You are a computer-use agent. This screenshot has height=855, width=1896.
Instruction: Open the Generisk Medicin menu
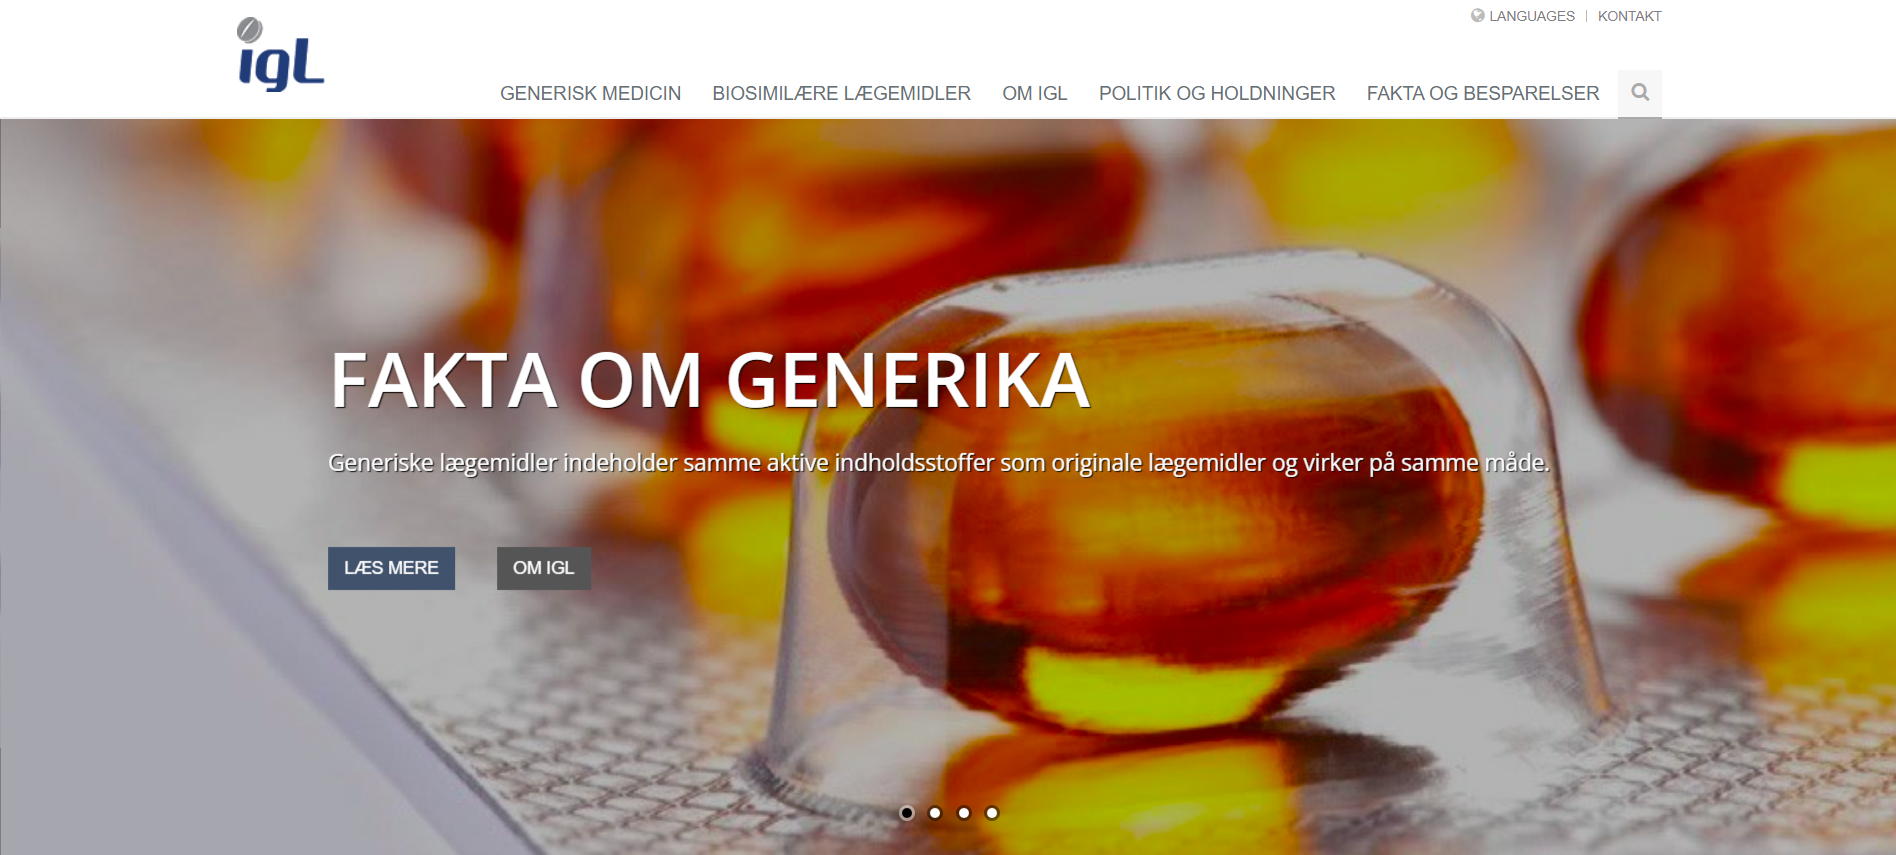(590, 93)
